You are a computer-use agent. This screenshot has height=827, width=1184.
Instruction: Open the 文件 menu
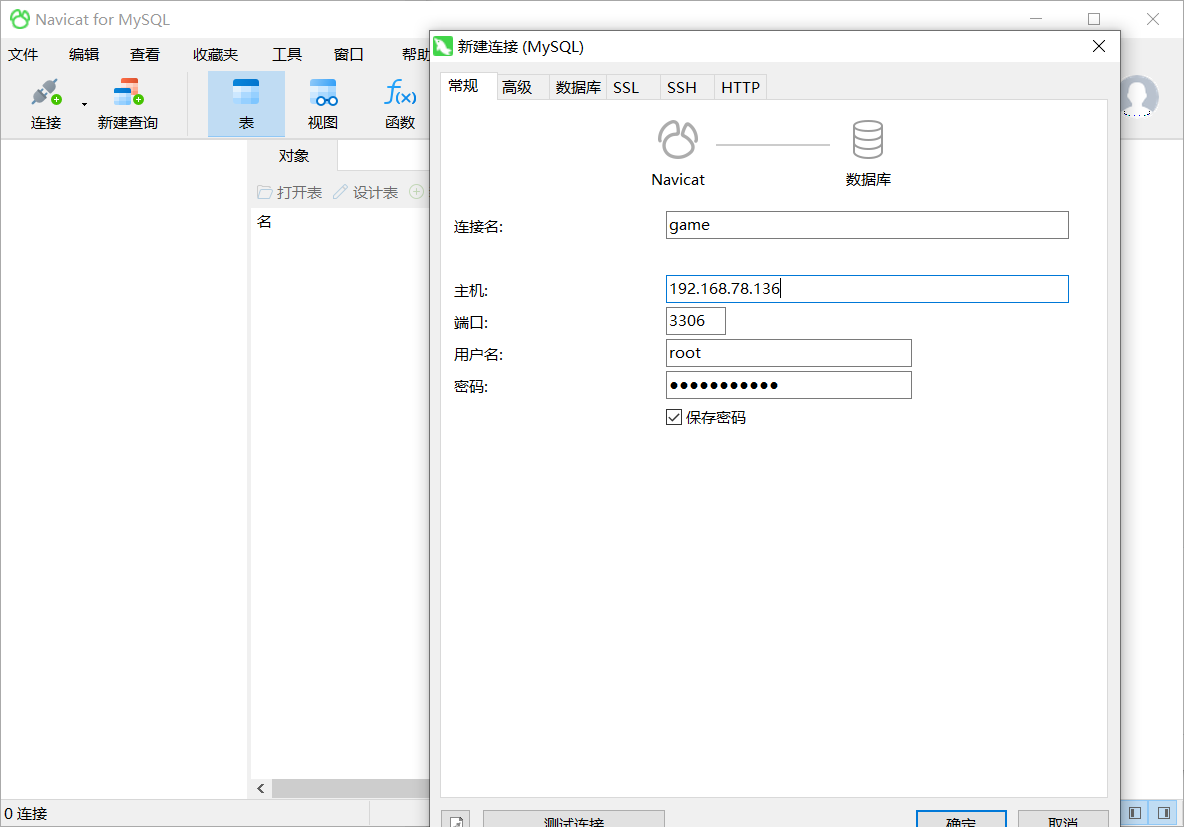click(x=23, y=54)
